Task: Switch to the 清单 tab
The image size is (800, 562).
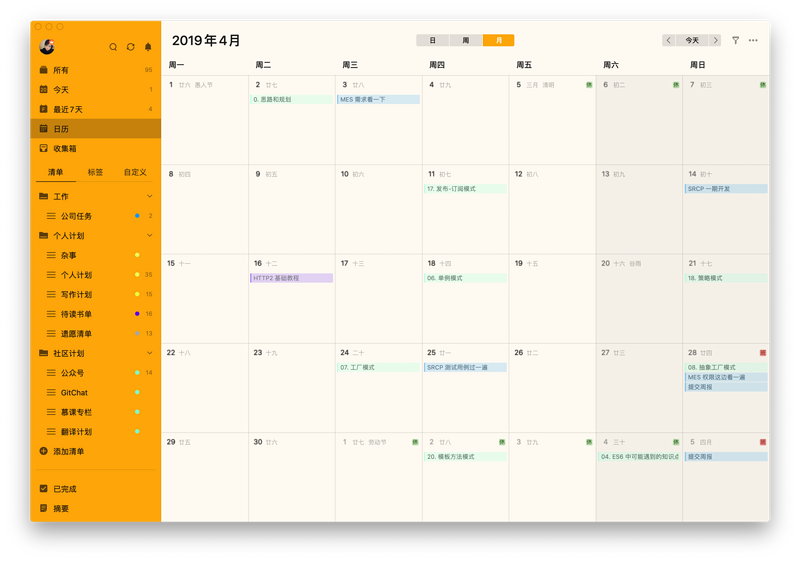Action: point(56,172)
